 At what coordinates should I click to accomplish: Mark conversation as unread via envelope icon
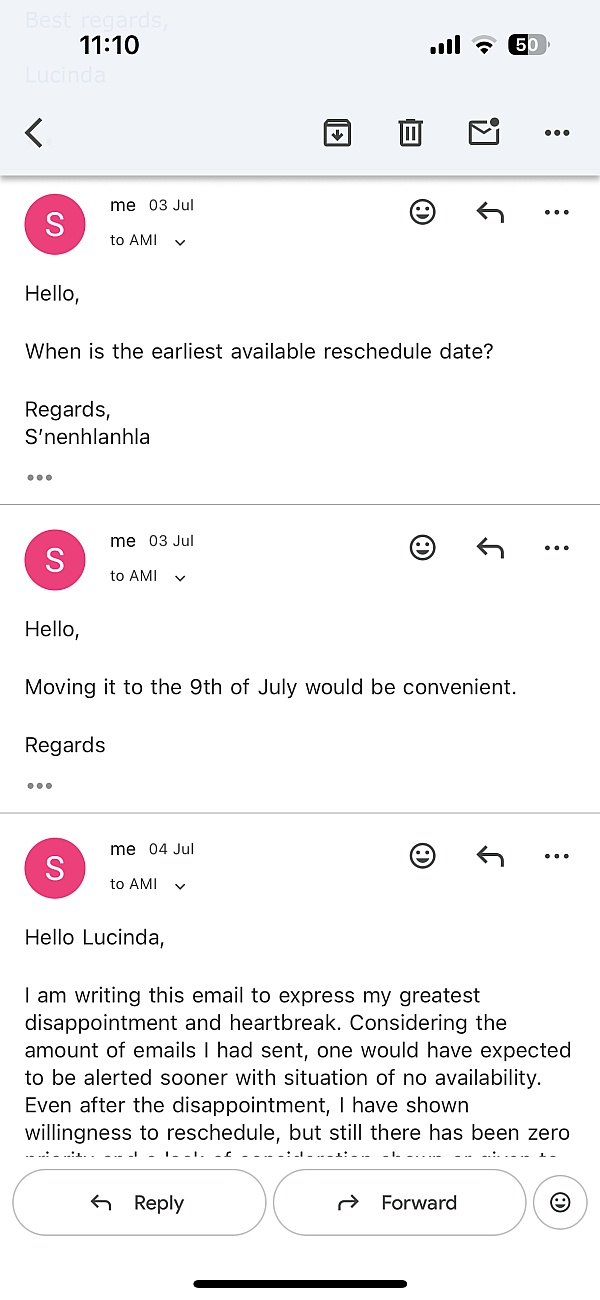484,132
